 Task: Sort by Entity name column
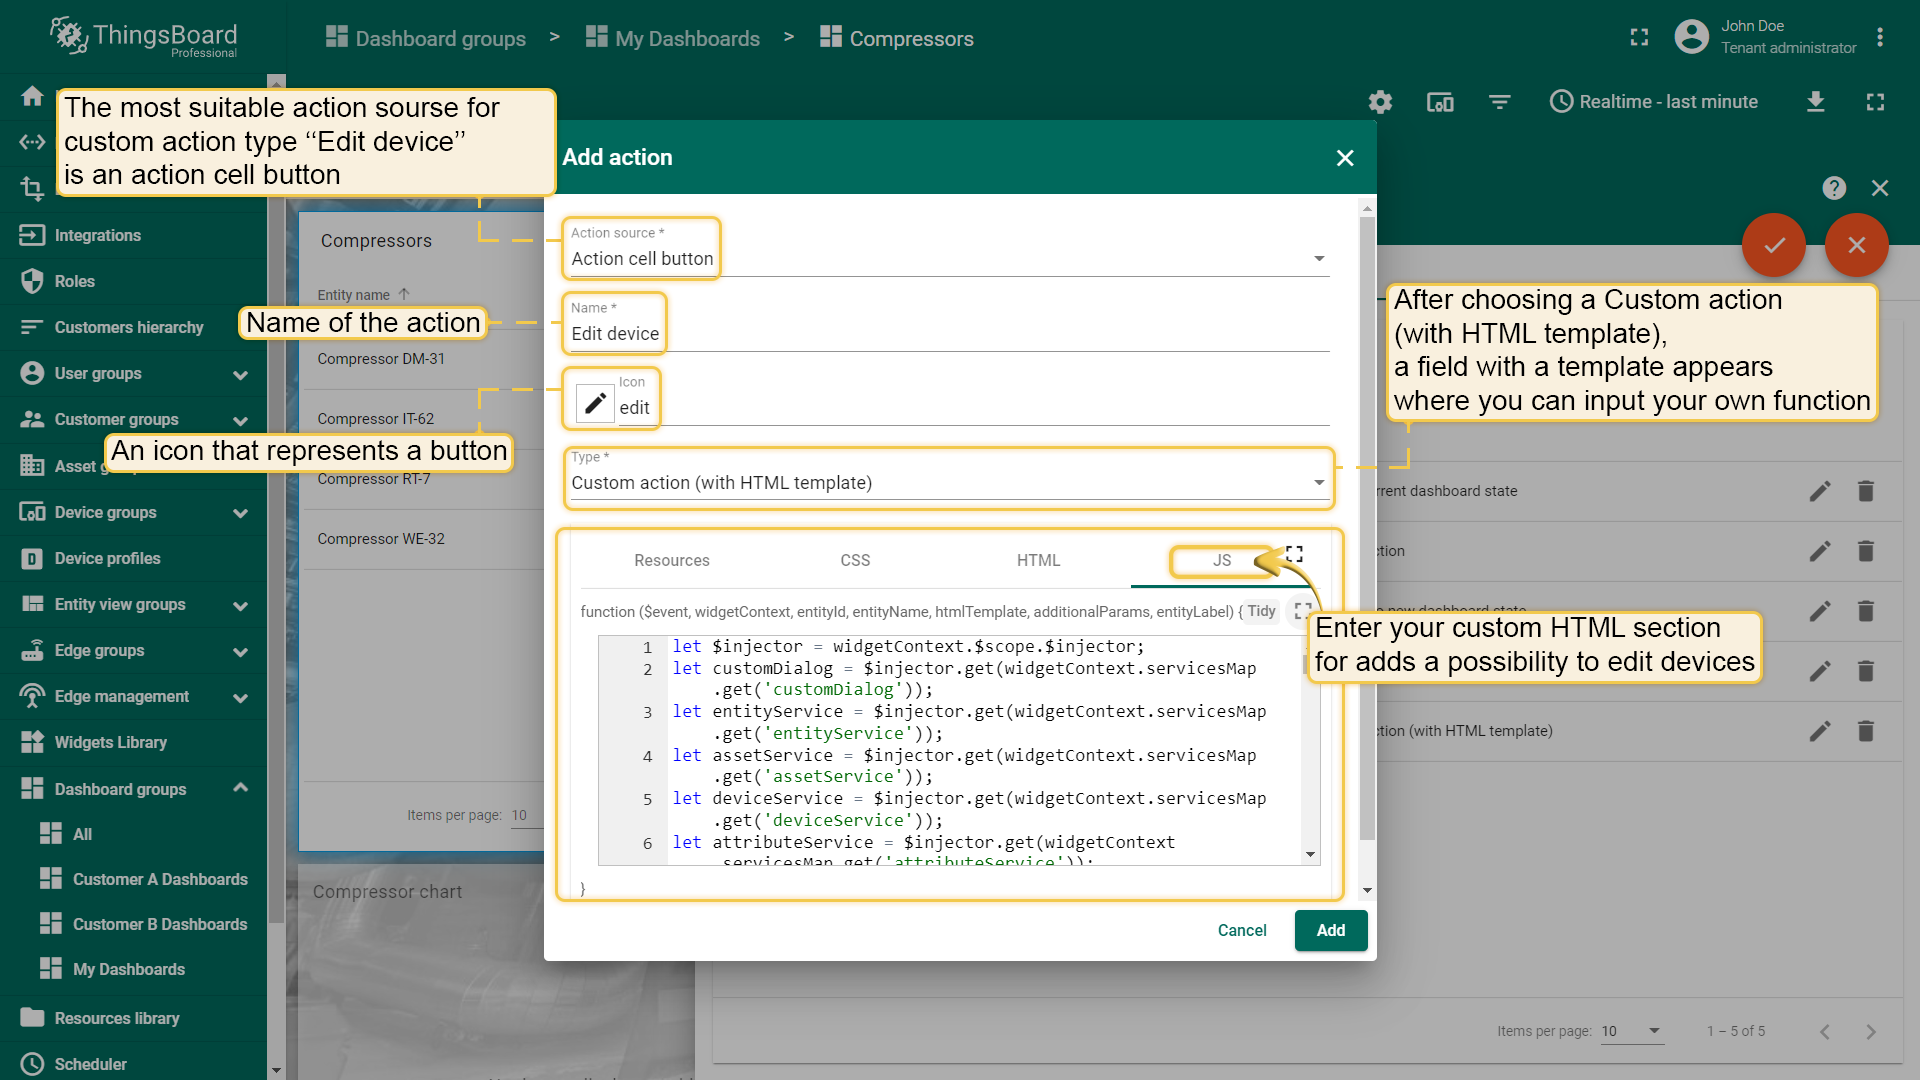pyautogui.click(x=364, y=295)
